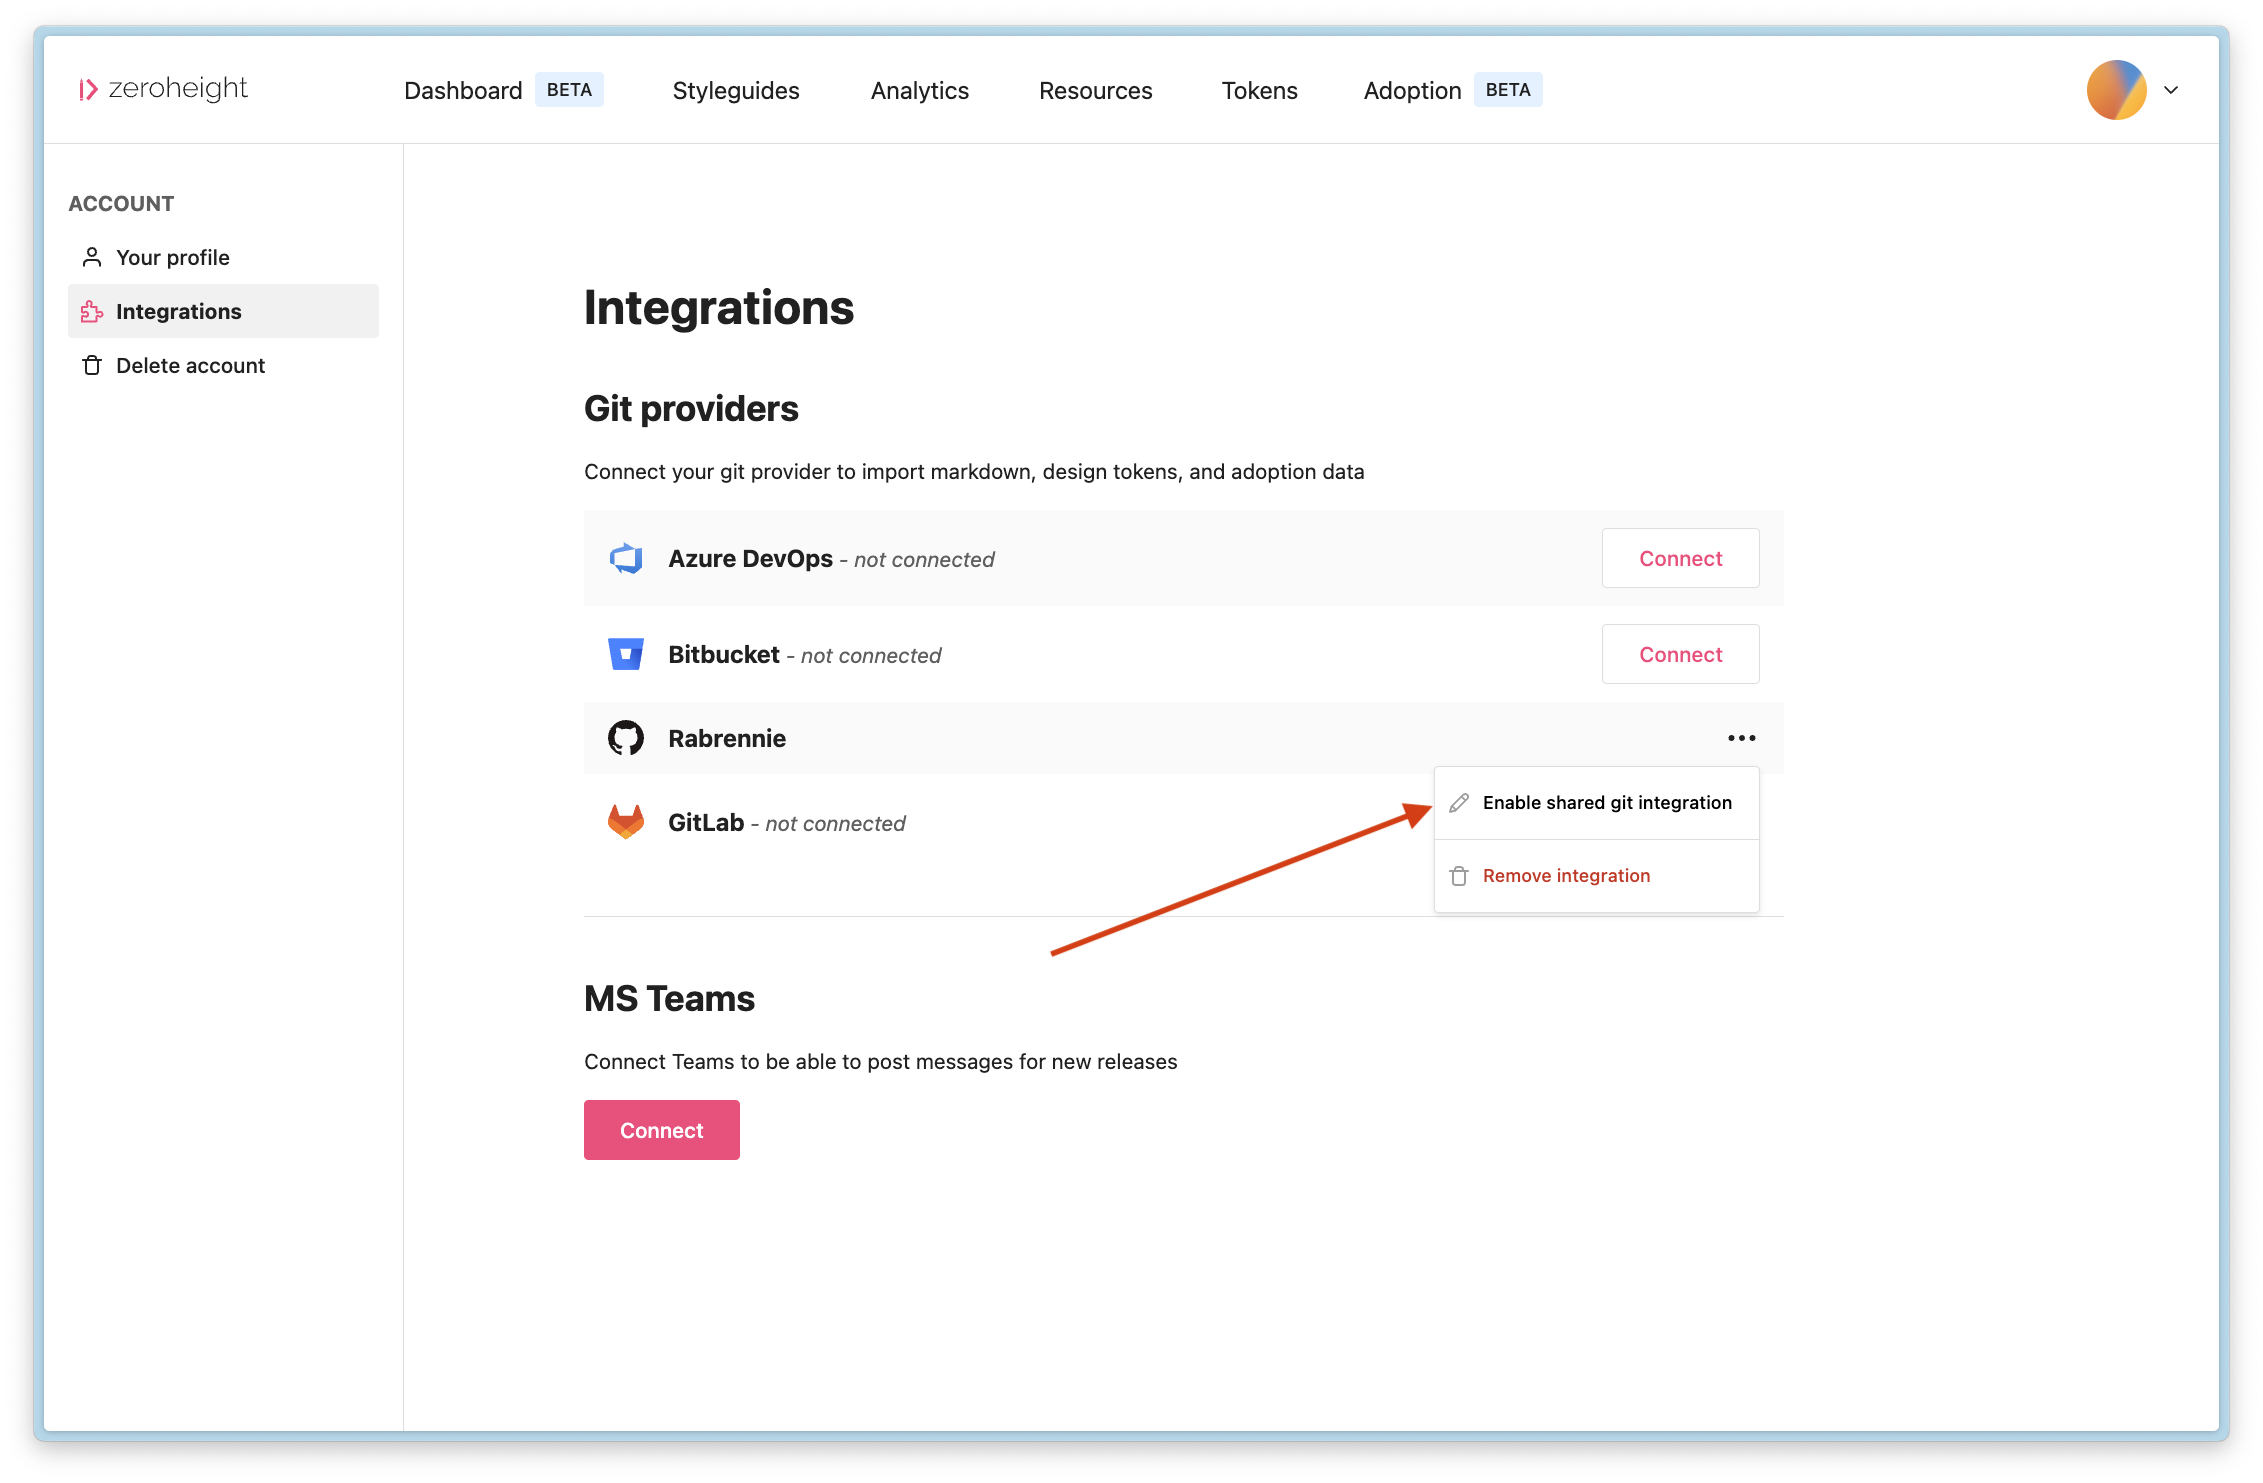2263x1483 pixels.
Task: Click the puzzle piece Integrations icon
Action: (x=92, y=311)
